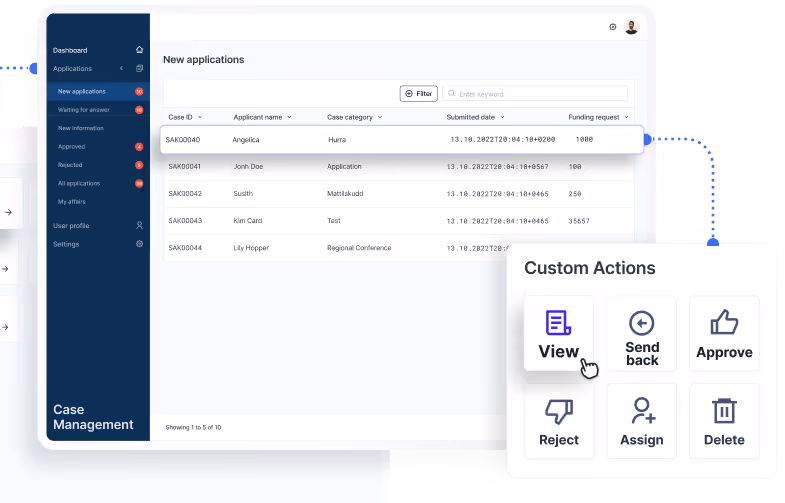This screenshot has width=785, height=503.
Task: Open All applications list
Action: [79, 183]
